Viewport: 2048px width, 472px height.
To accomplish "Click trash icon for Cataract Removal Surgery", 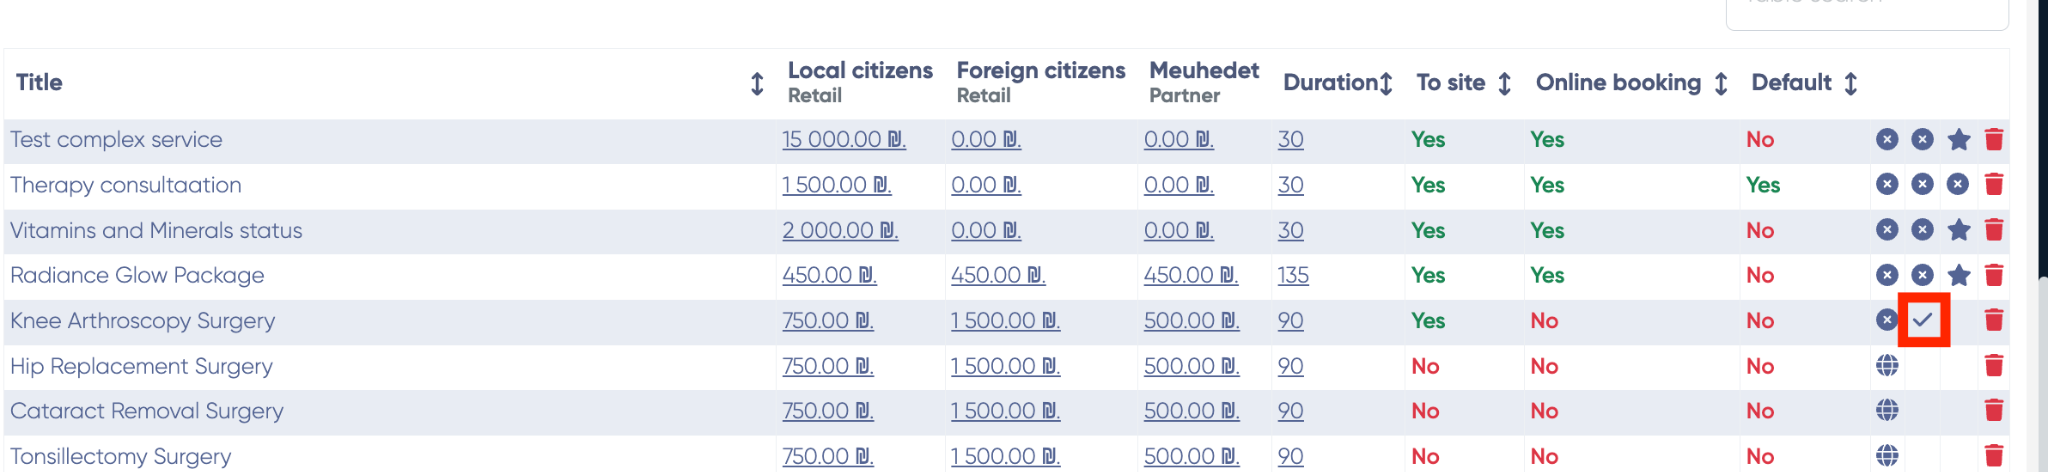I will (x=1993, y=411).
